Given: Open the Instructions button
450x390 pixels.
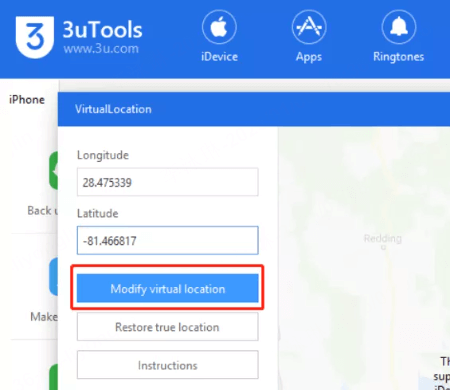Looking at the screenshot, I should (x=167, y=365).
